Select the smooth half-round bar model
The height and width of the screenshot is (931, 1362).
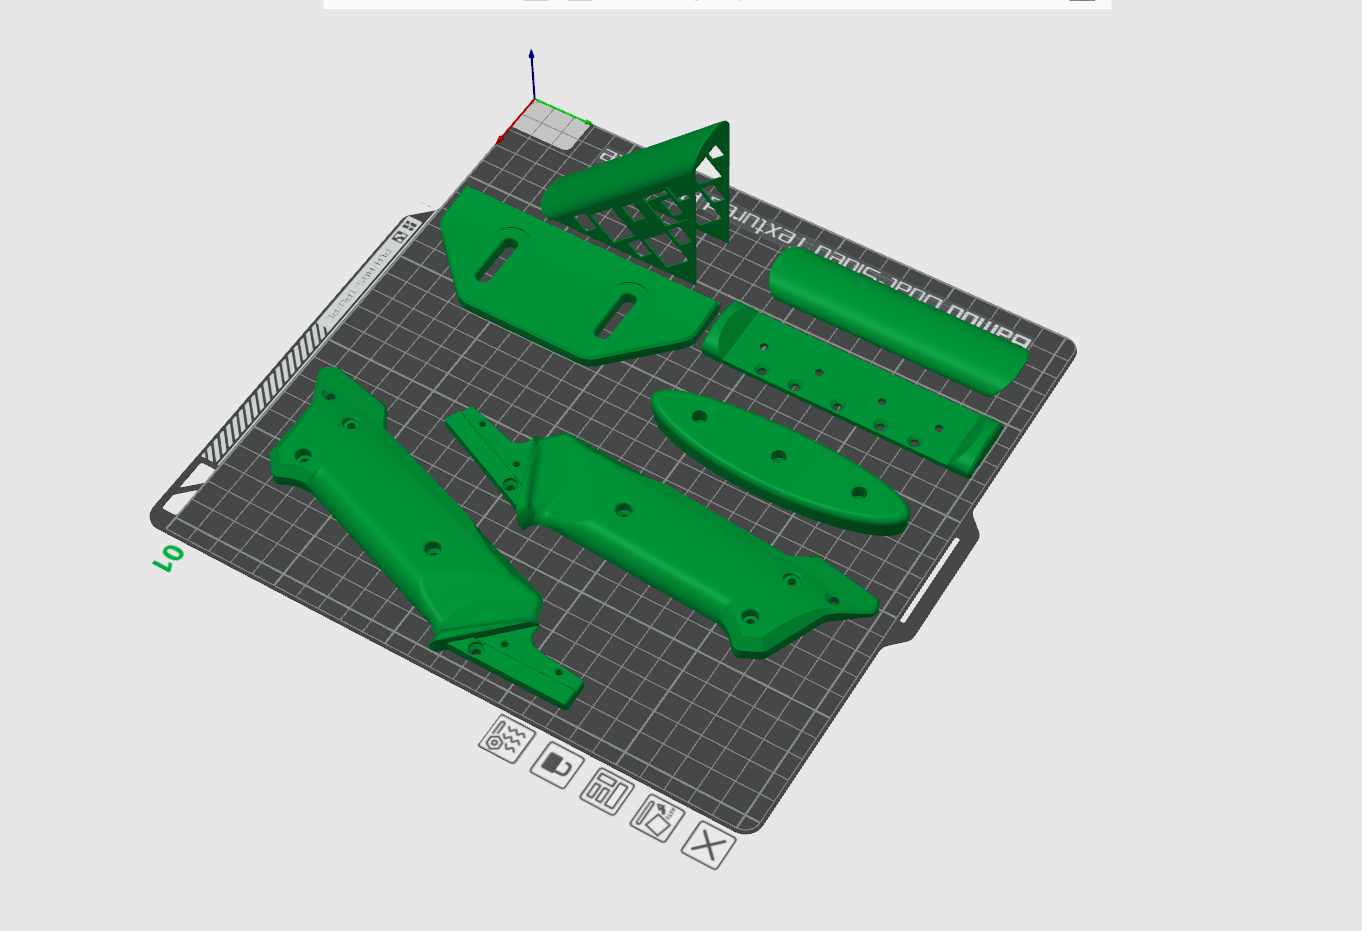(x=898, y=319)
